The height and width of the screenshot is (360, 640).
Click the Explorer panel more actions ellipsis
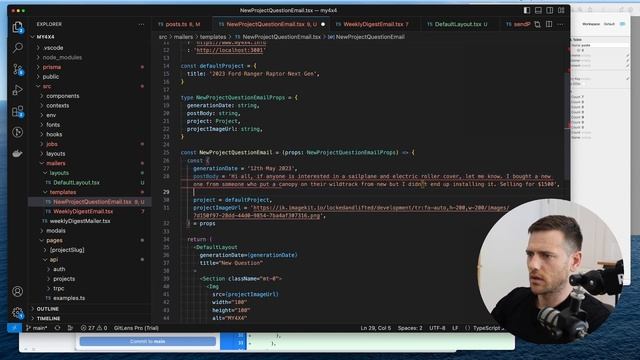point(141,24)
